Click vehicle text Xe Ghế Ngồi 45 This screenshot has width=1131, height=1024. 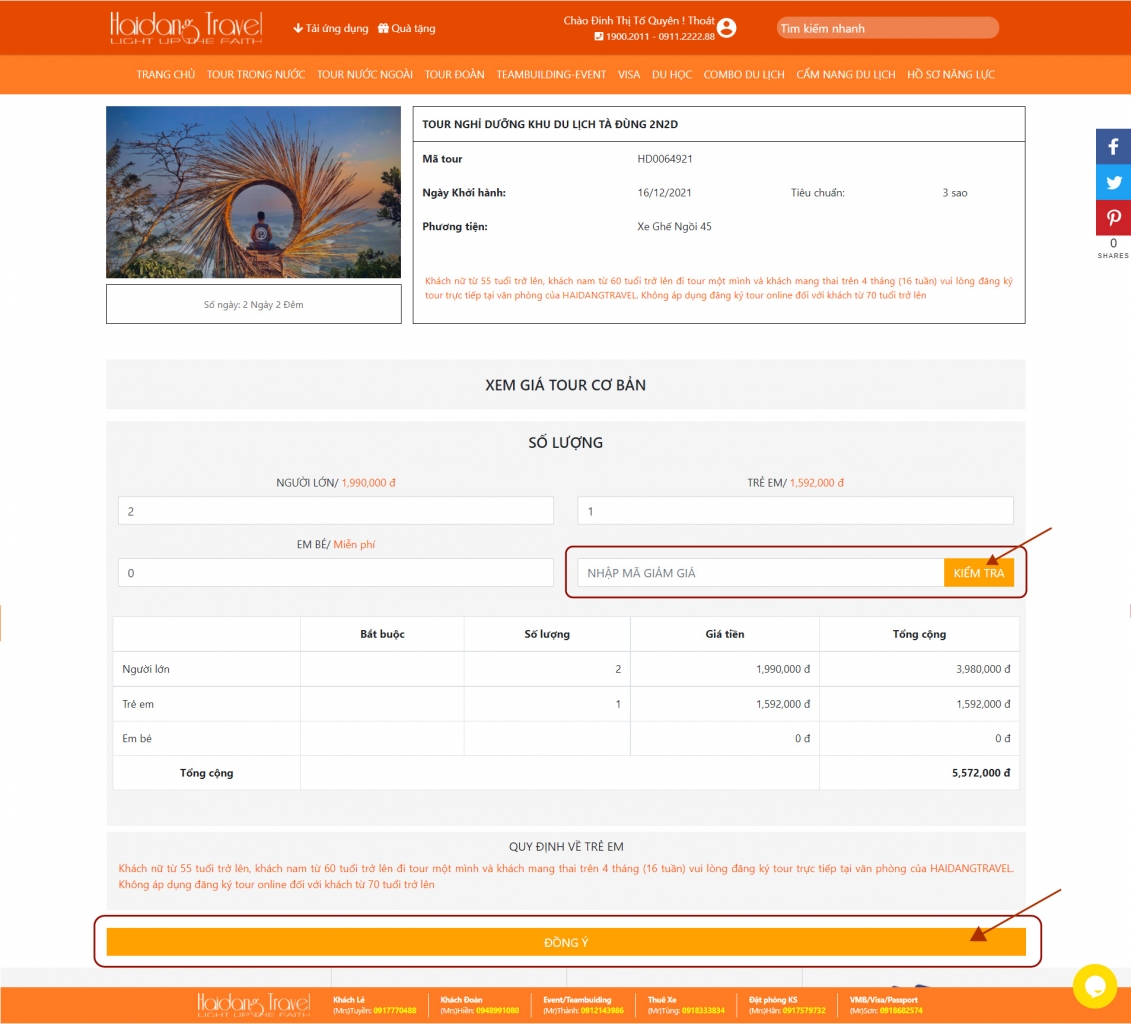click(x=674, y=226)
